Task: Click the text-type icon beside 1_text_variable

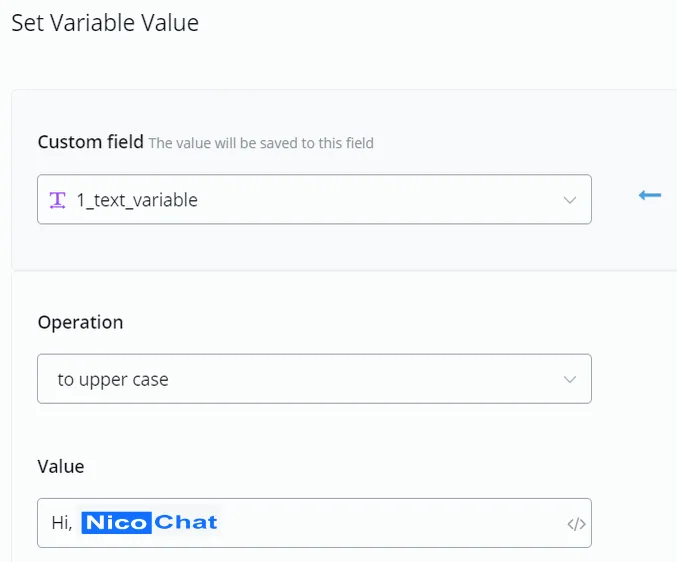Action: click(57, 200)
